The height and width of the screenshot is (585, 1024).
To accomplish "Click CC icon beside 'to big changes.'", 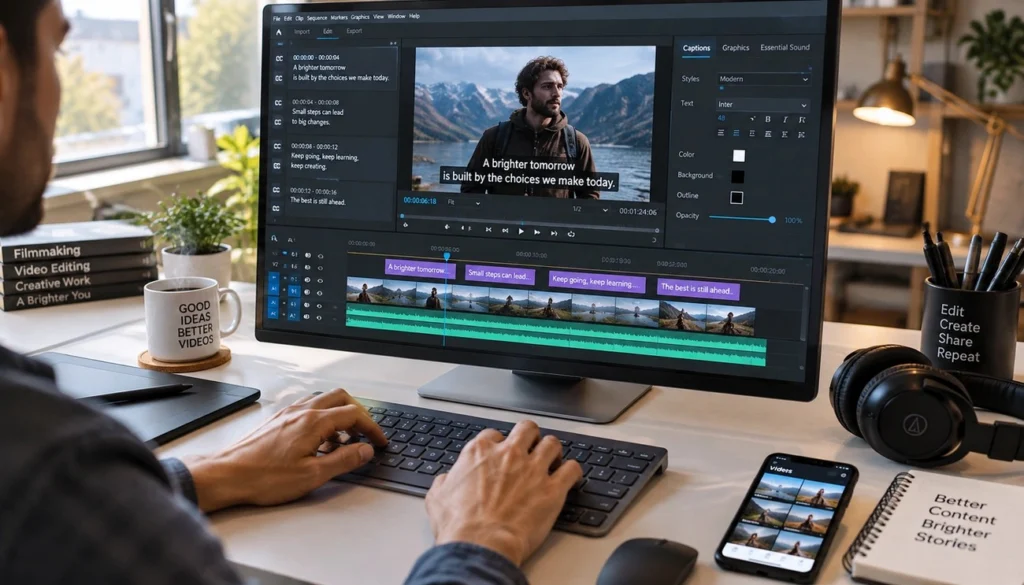I will coord(278,122).
